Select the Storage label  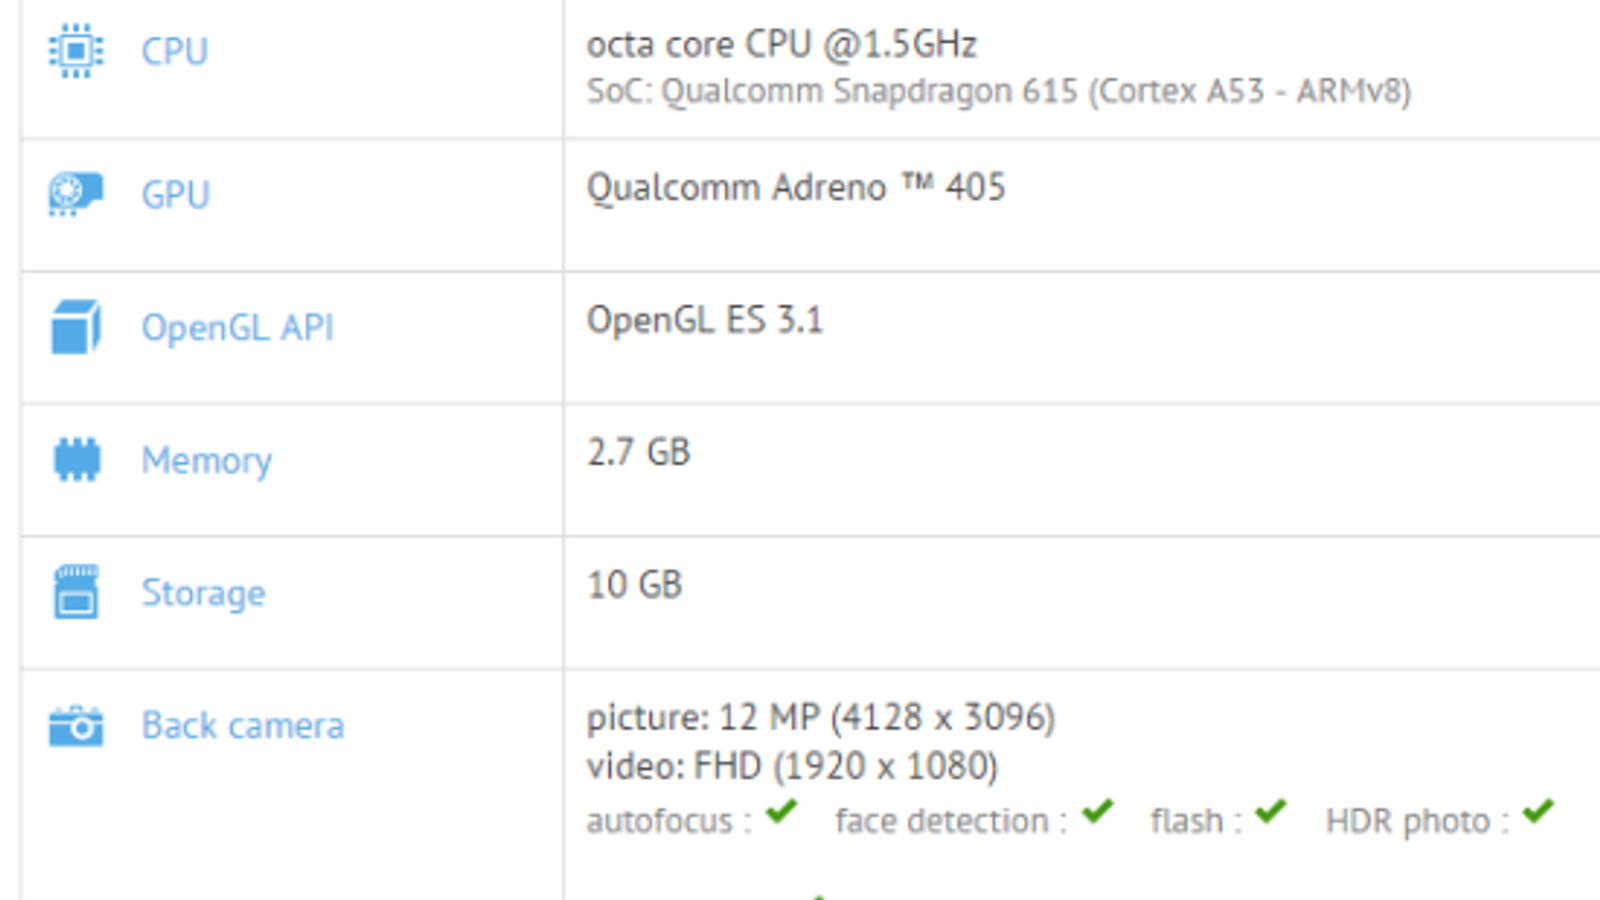(204, 593)
